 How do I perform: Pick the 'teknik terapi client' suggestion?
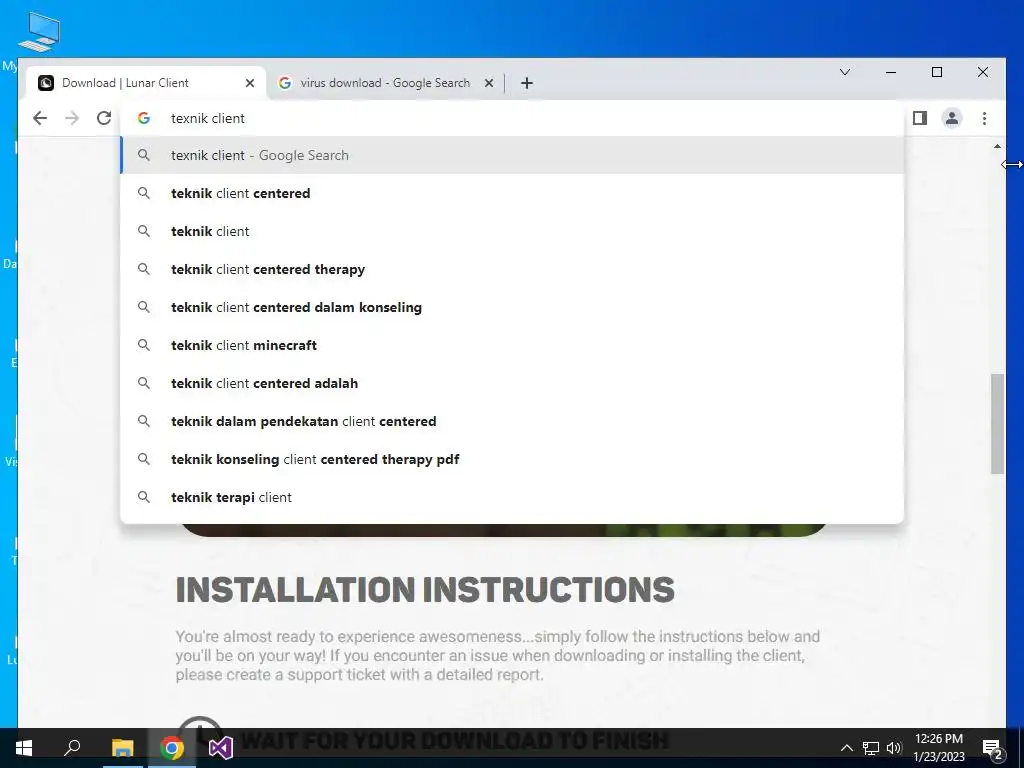tap(512, 497)
